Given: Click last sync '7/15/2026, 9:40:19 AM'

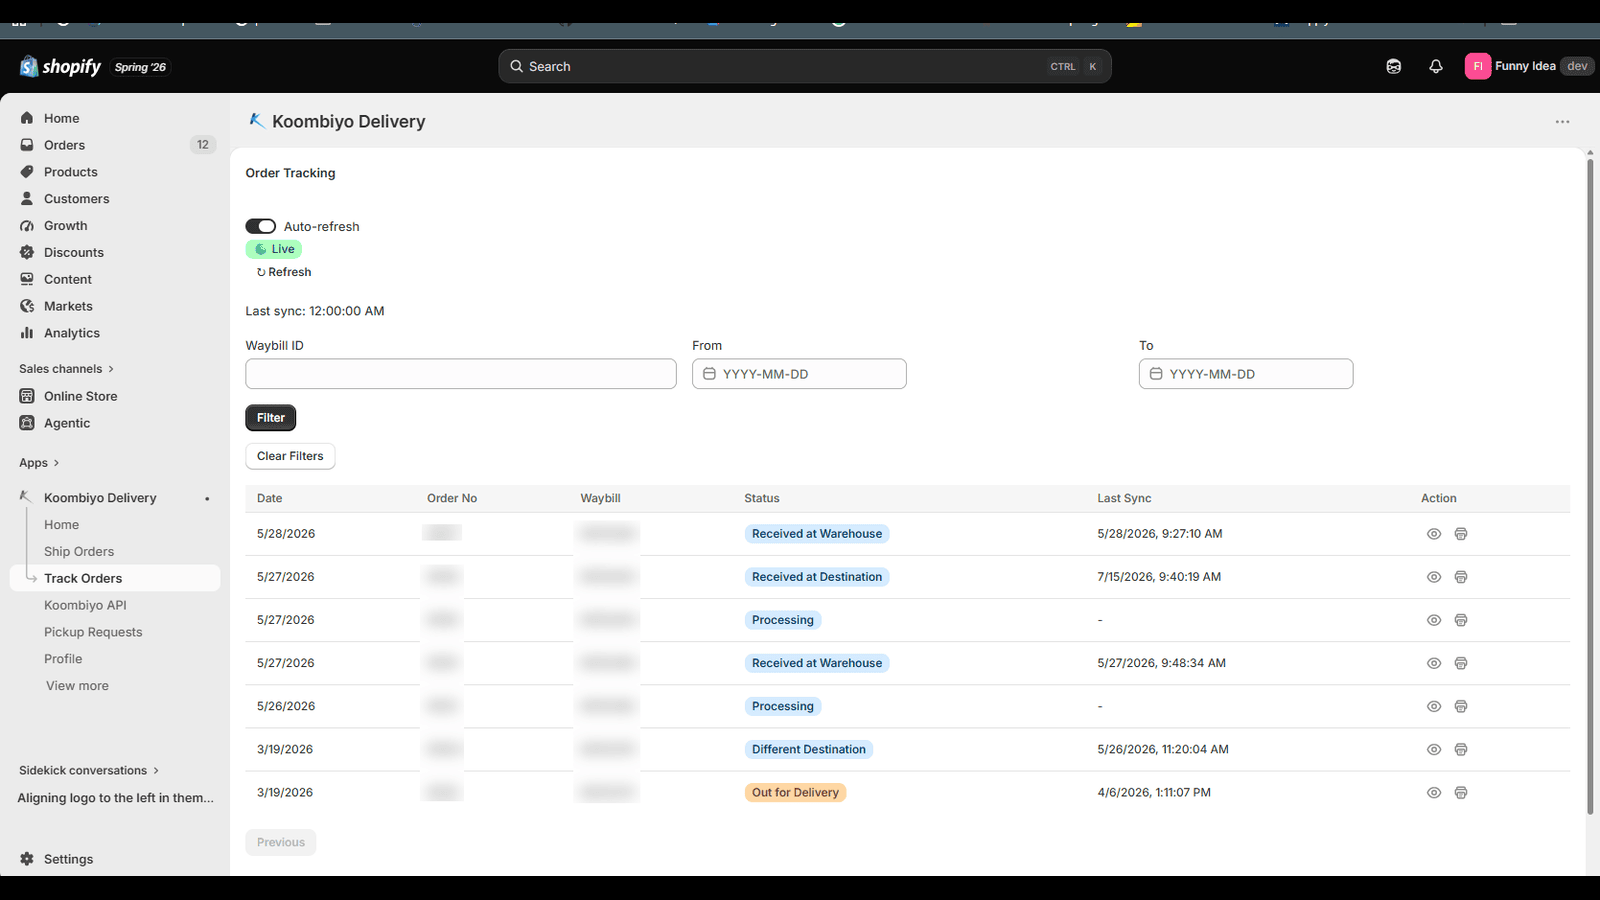Looking at the screenshot, I should pos(1159,577).
